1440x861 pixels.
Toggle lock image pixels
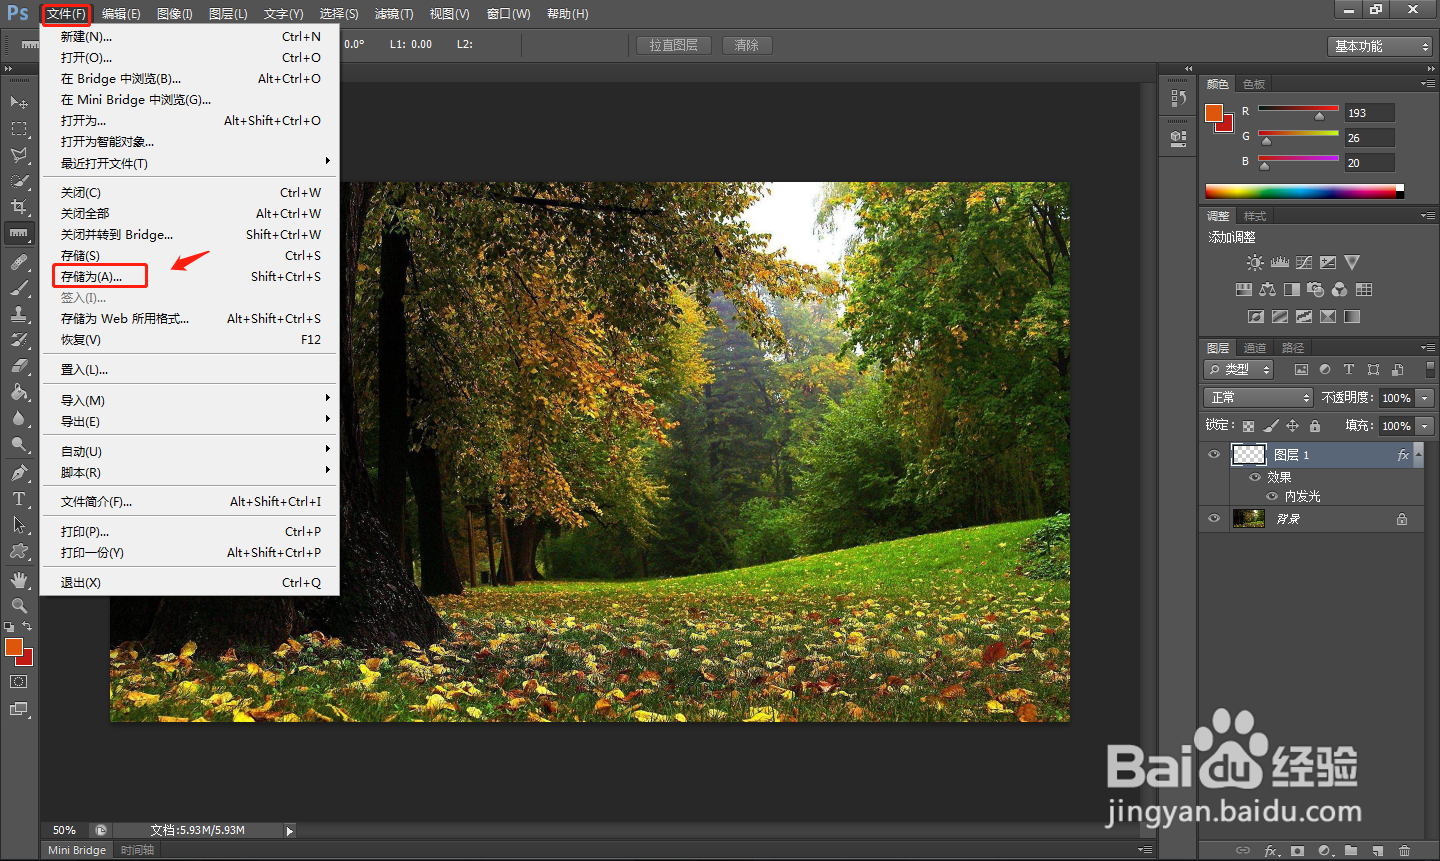coord(1271,426)
